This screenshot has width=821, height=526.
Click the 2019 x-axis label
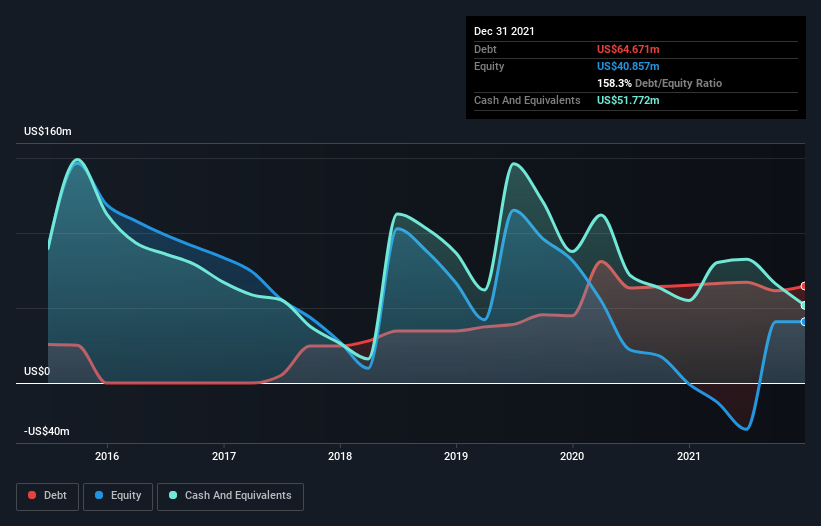456,456
